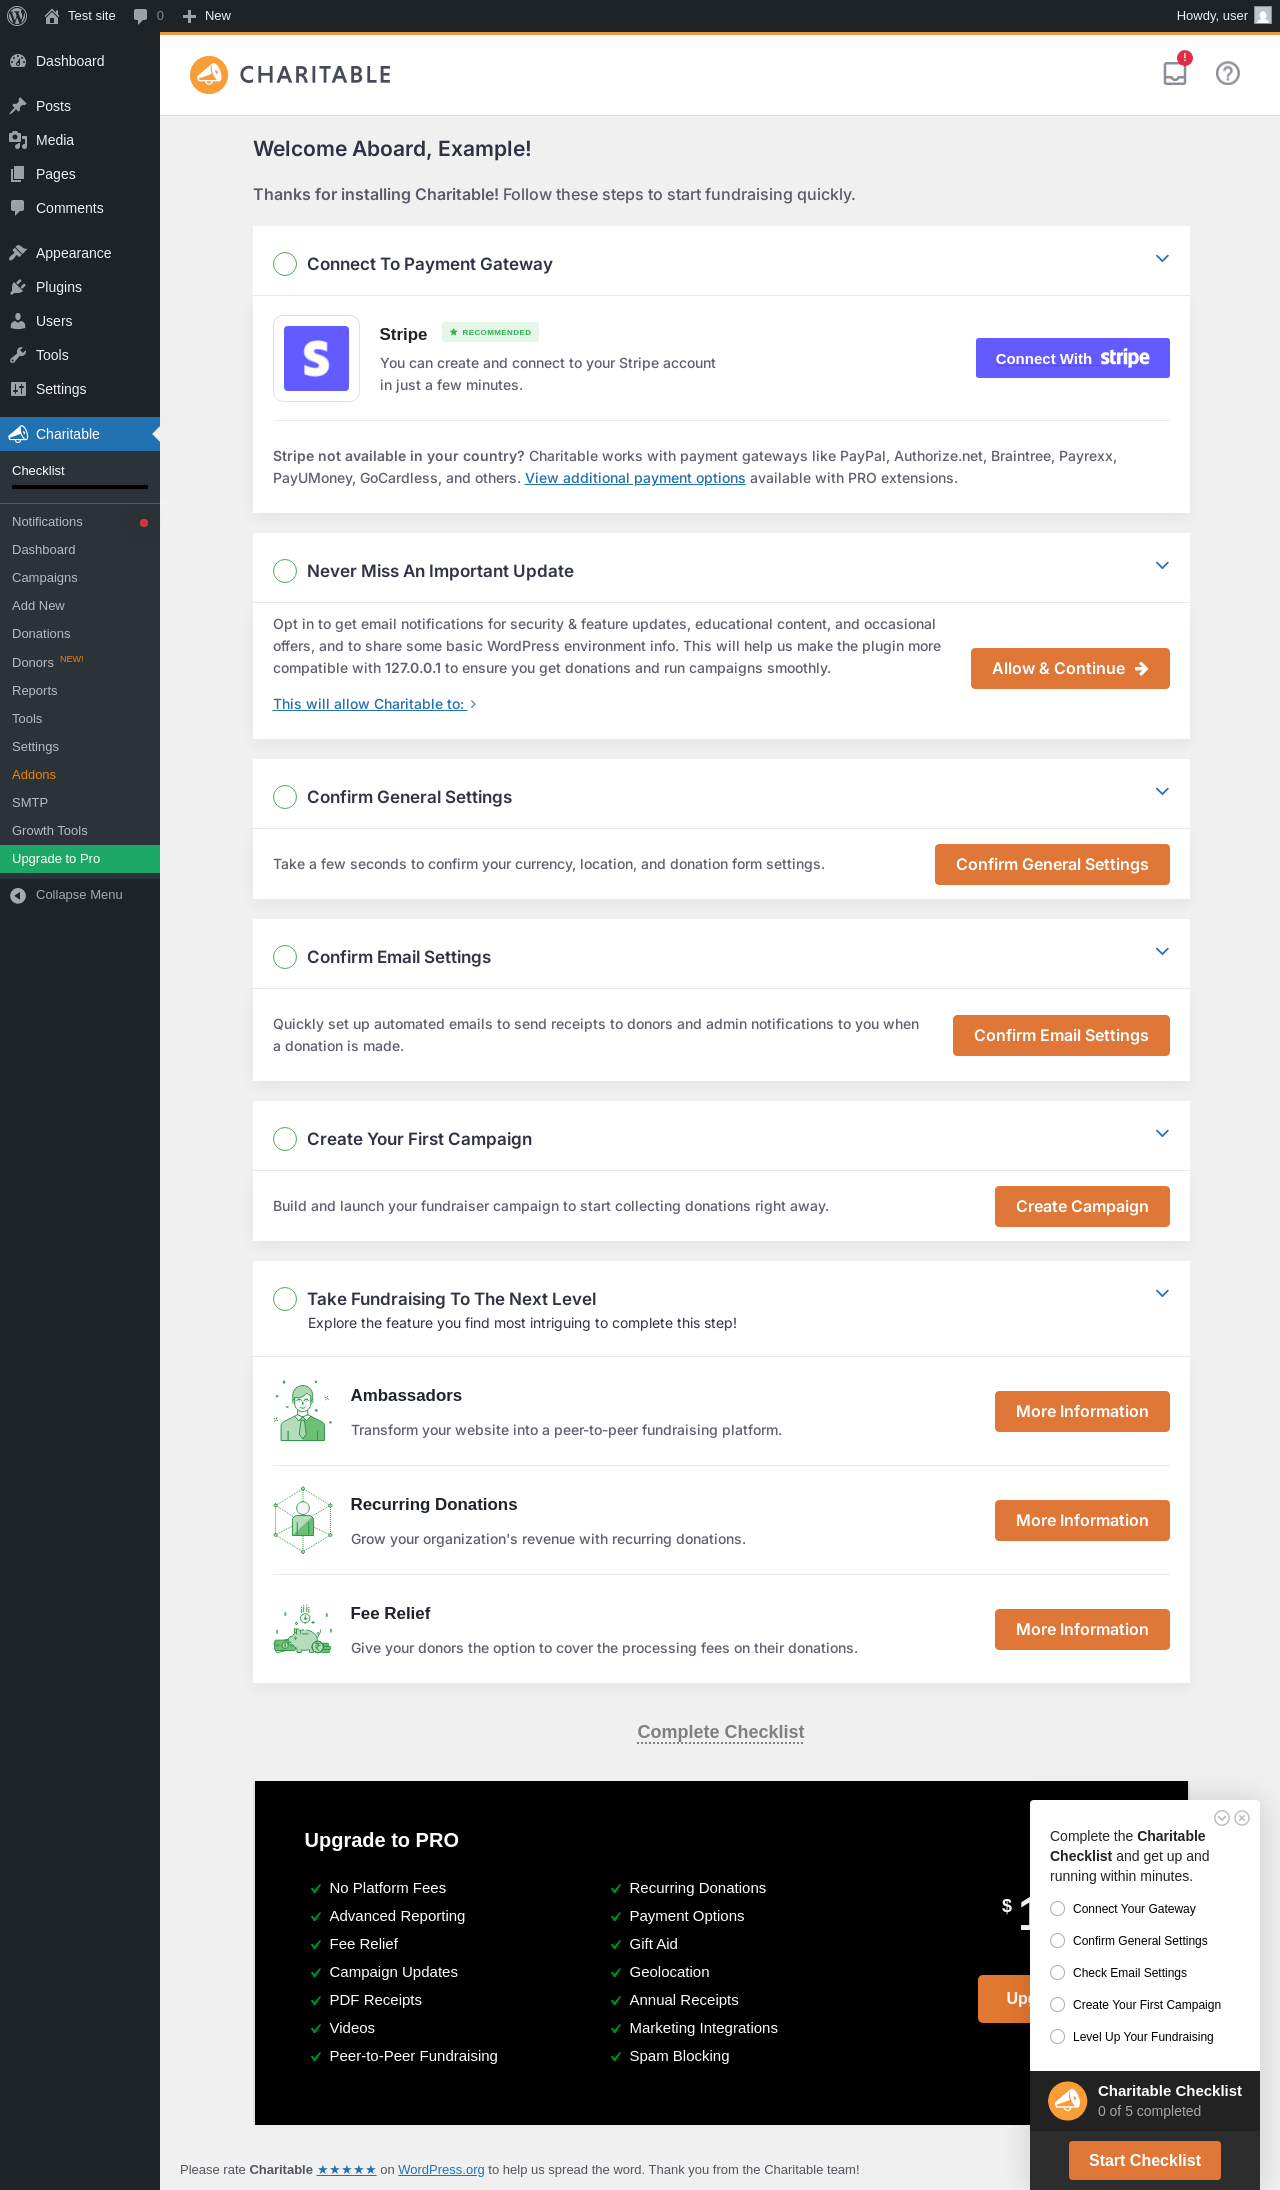Collapse the Create Your First Campaign section

pos(1162,1133)
